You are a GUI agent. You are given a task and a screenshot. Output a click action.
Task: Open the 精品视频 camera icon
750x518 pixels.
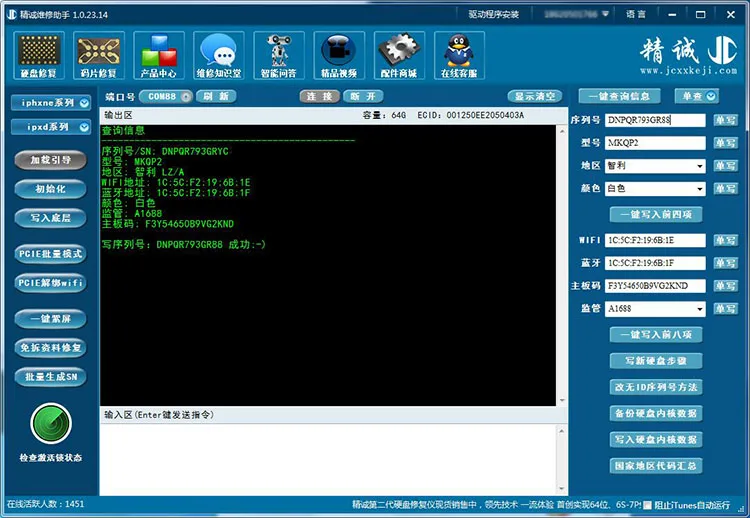(339, 55)
